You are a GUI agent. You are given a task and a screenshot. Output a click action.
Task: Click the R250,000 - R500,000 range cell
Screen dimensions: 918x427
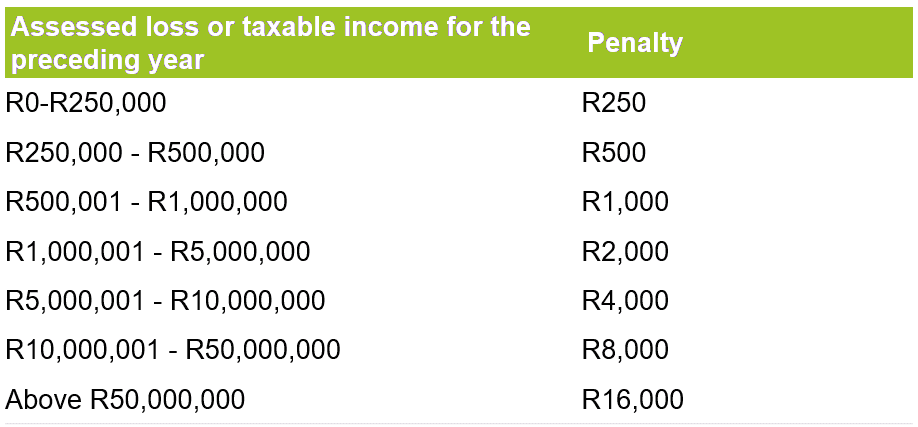[135, 152]
